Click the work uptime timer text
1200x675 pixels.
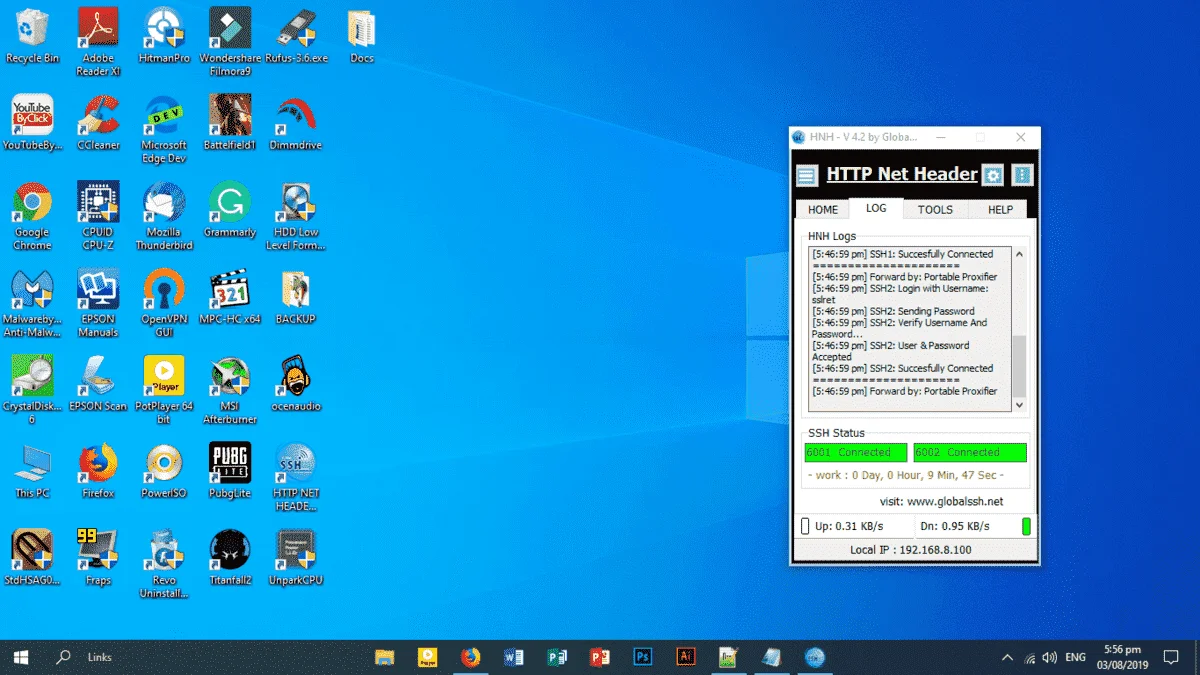[905, 475]
